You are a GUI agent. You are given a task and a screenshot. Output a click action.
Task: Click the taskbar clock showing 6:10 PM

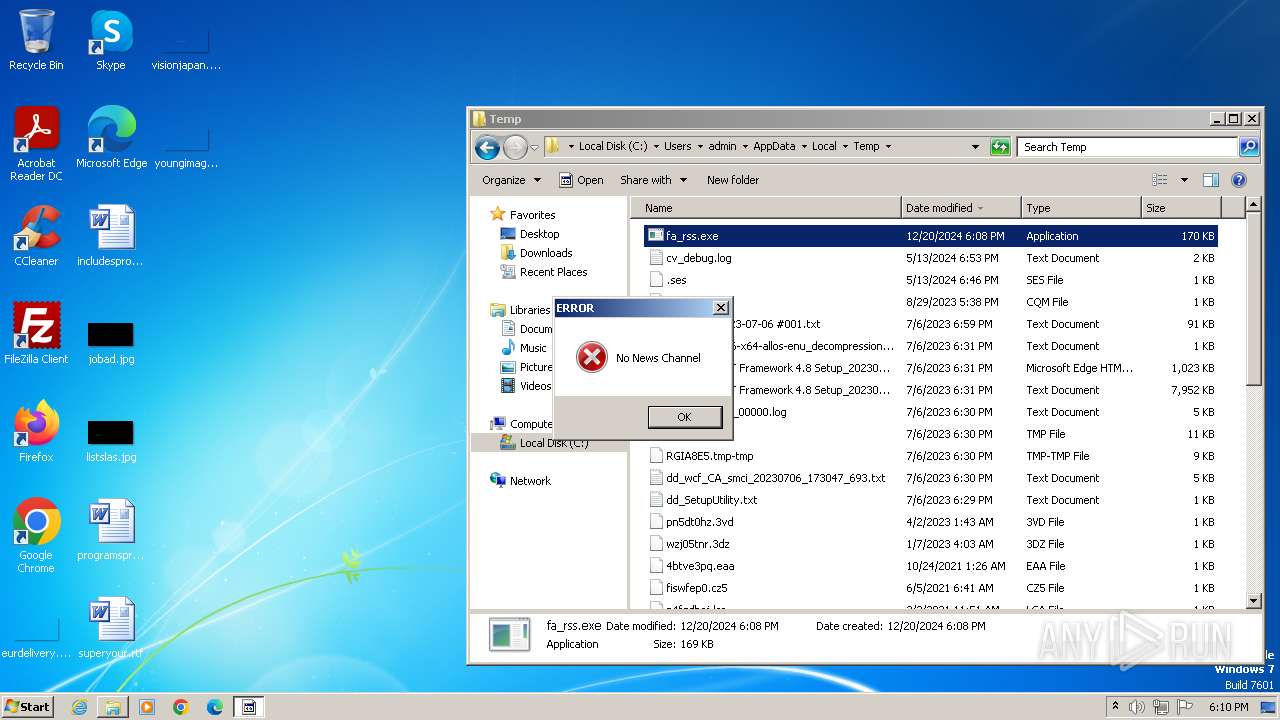click(x=1228, y=707)
